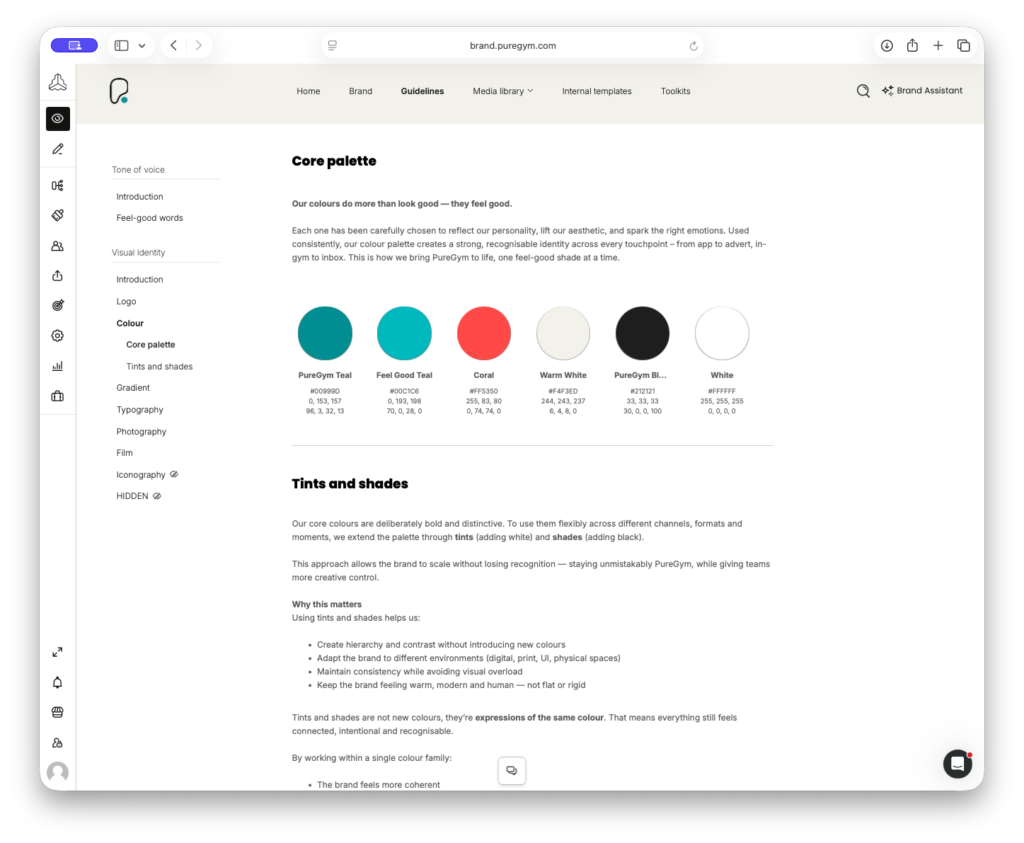The width and height of the screenshot is (1024, 843).
Task: Open the bell notifications icon
Action: click(x=58, y=683)
